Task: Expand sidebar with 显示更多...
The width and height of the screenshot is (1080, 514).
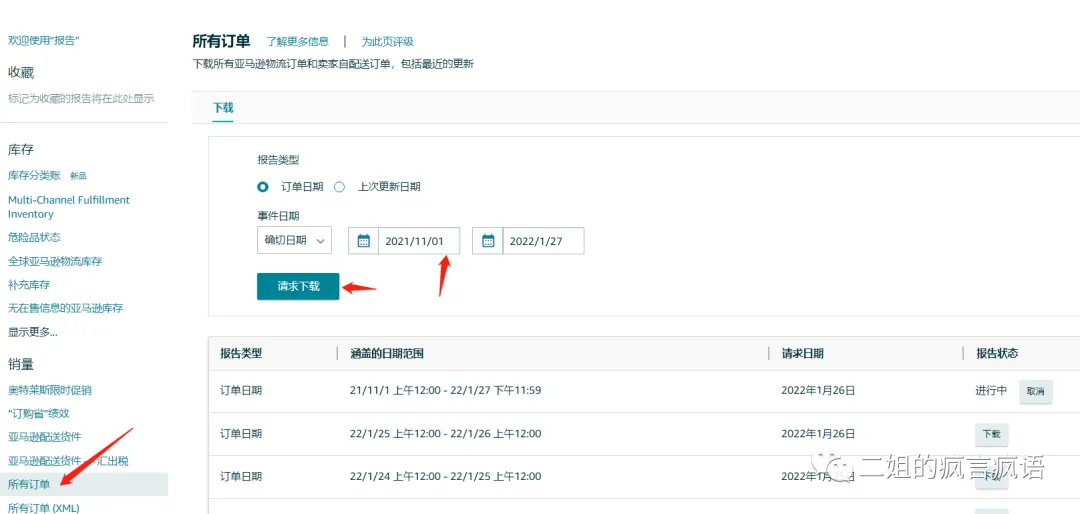Action: (32, 332)
